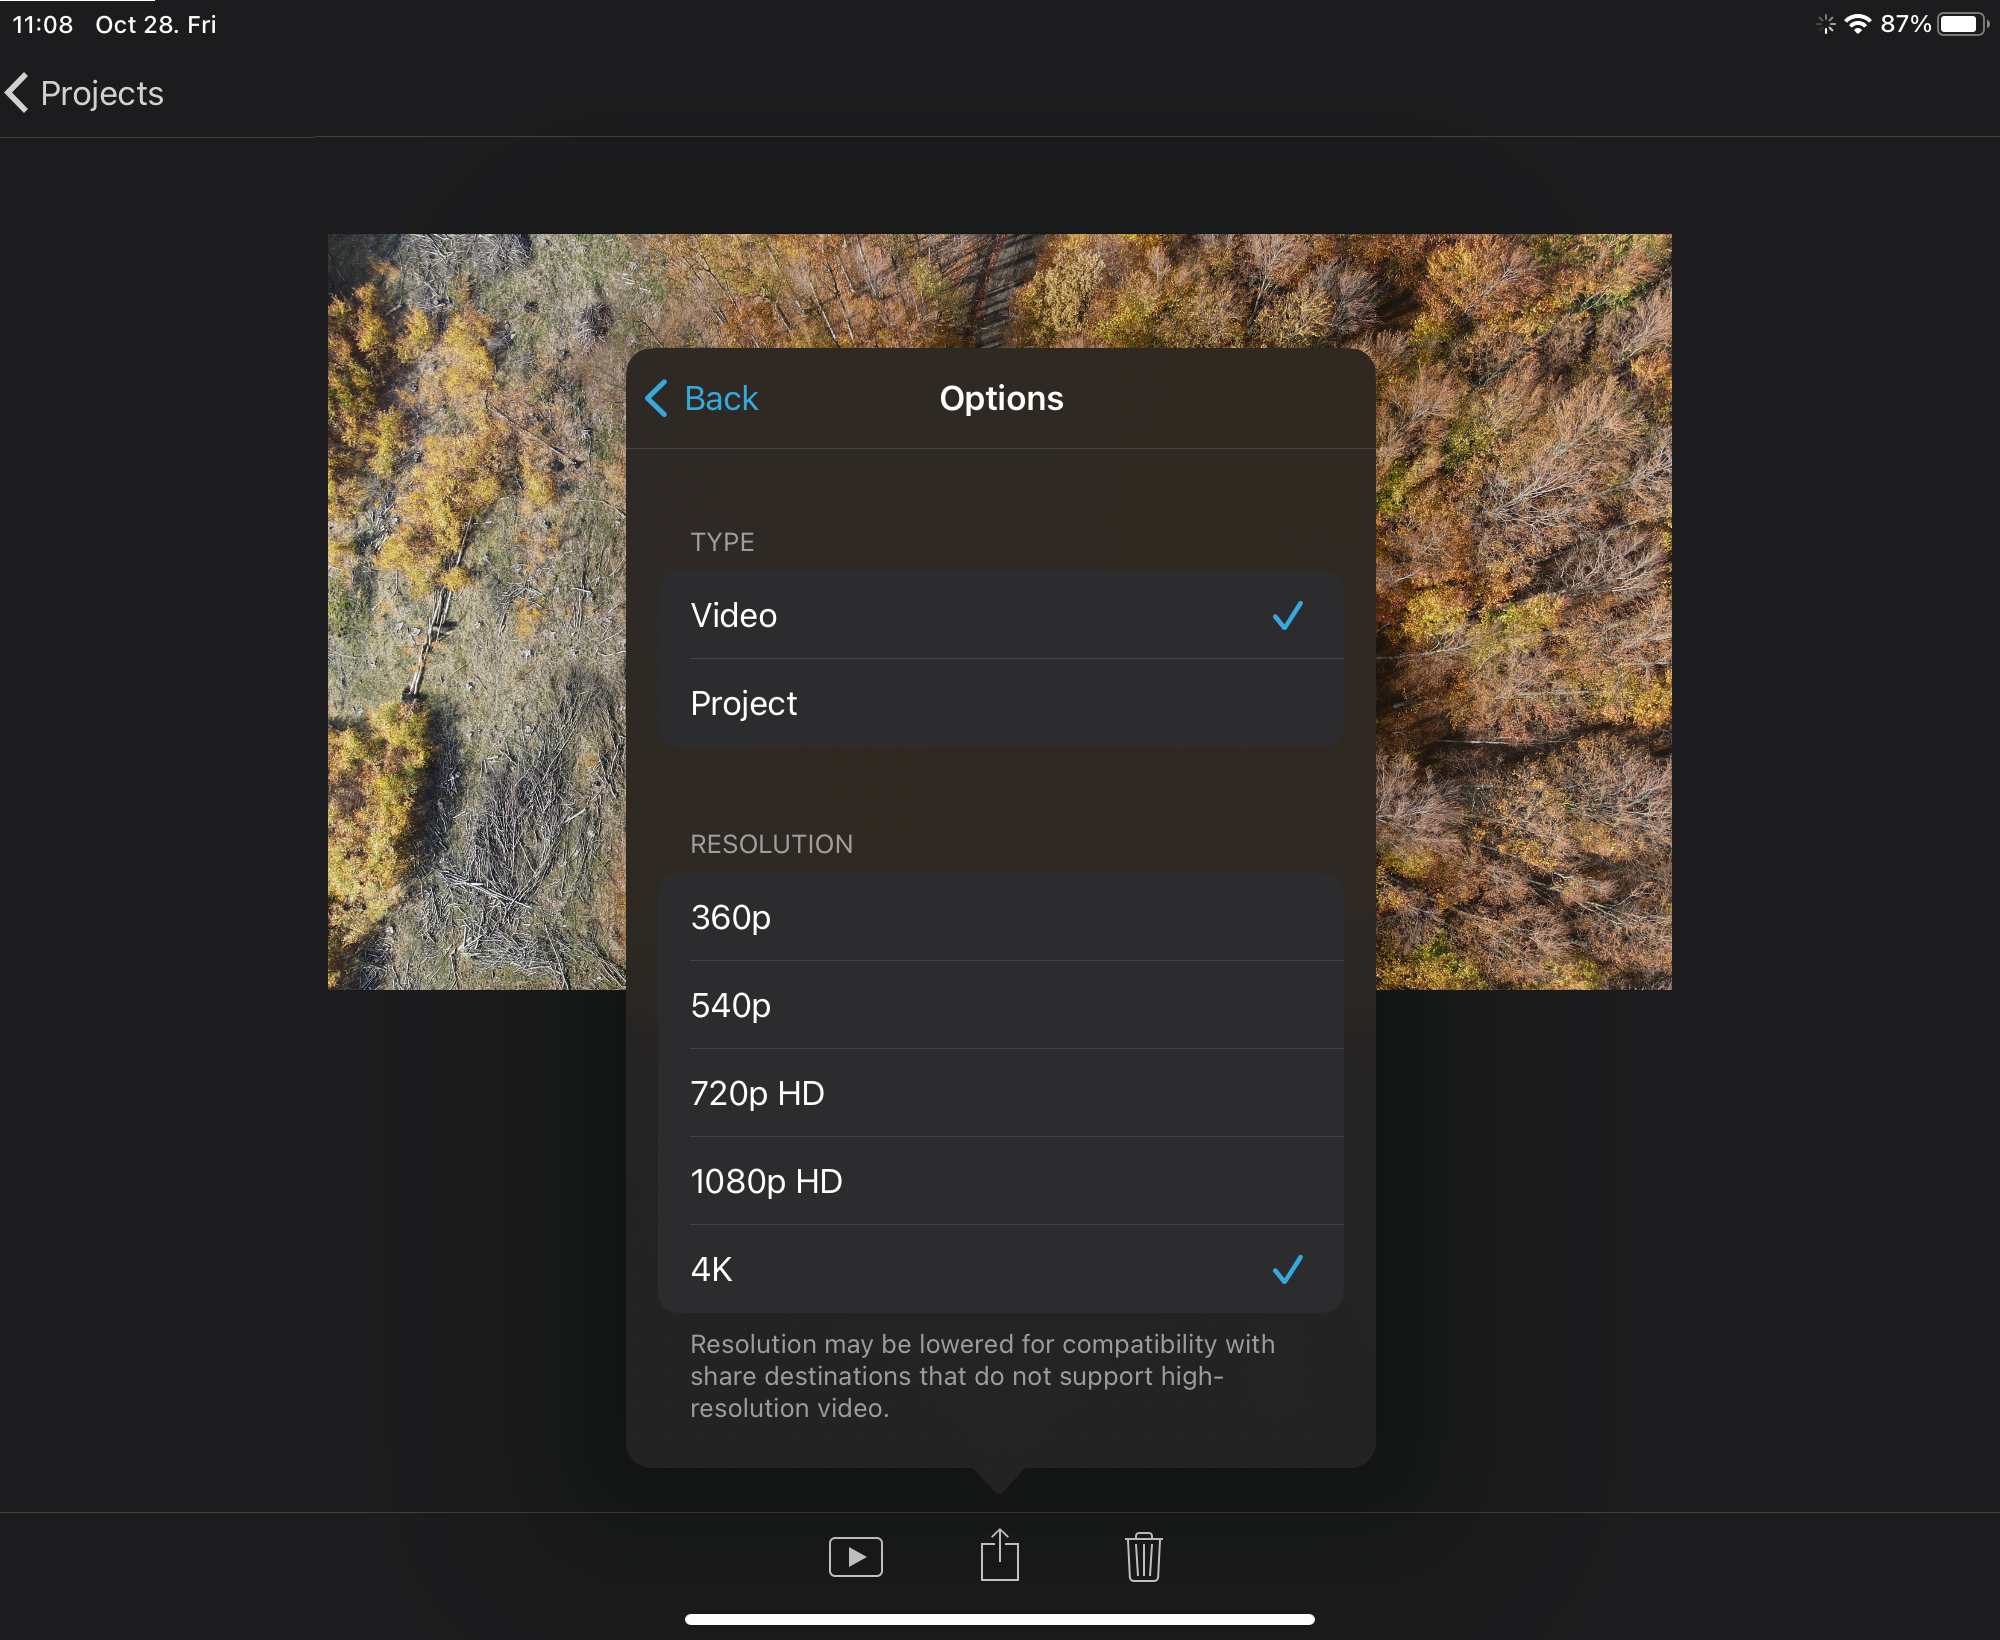Go back to Projects

click(x=85, y=93)
